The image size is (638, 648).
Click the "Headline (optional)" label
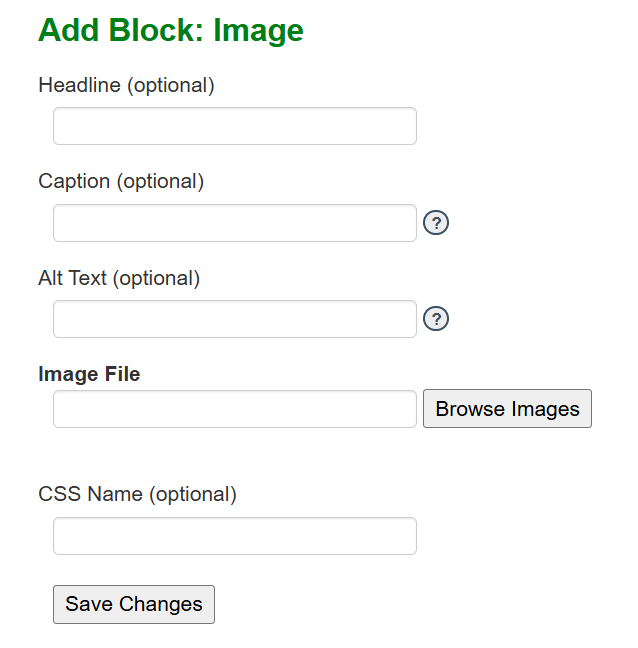pyautogui.click(x=126, y=85)
